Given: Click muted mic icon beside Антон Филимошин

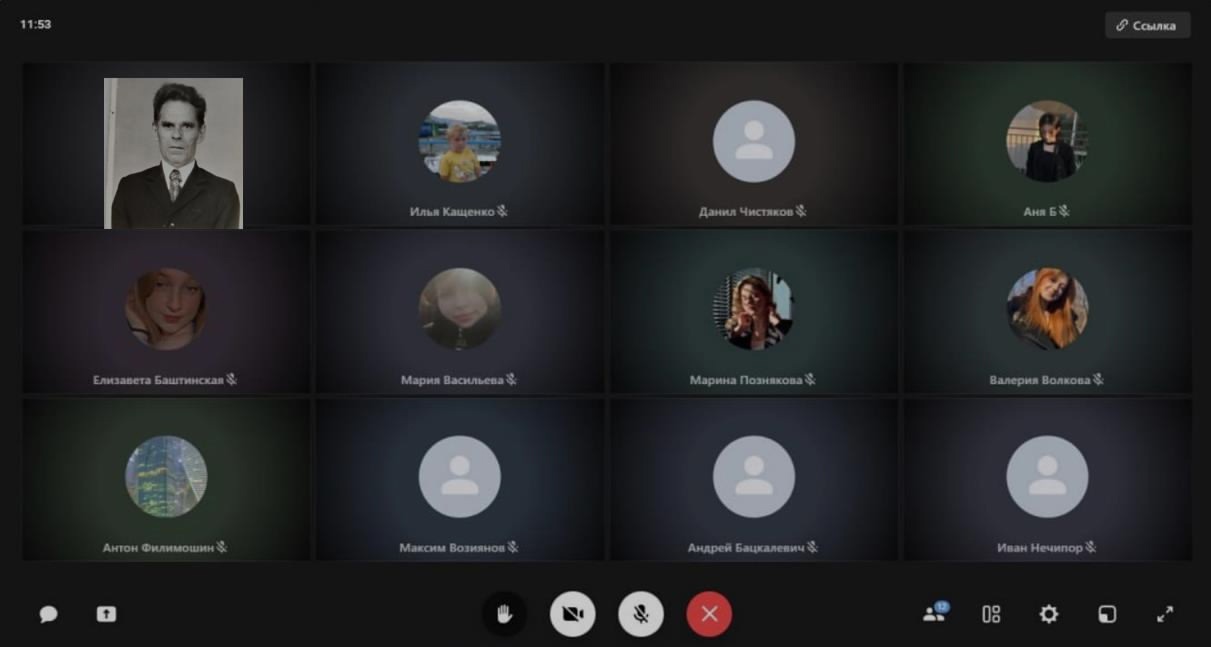Looking at the screenshot, I should click(x=223, y=548).
